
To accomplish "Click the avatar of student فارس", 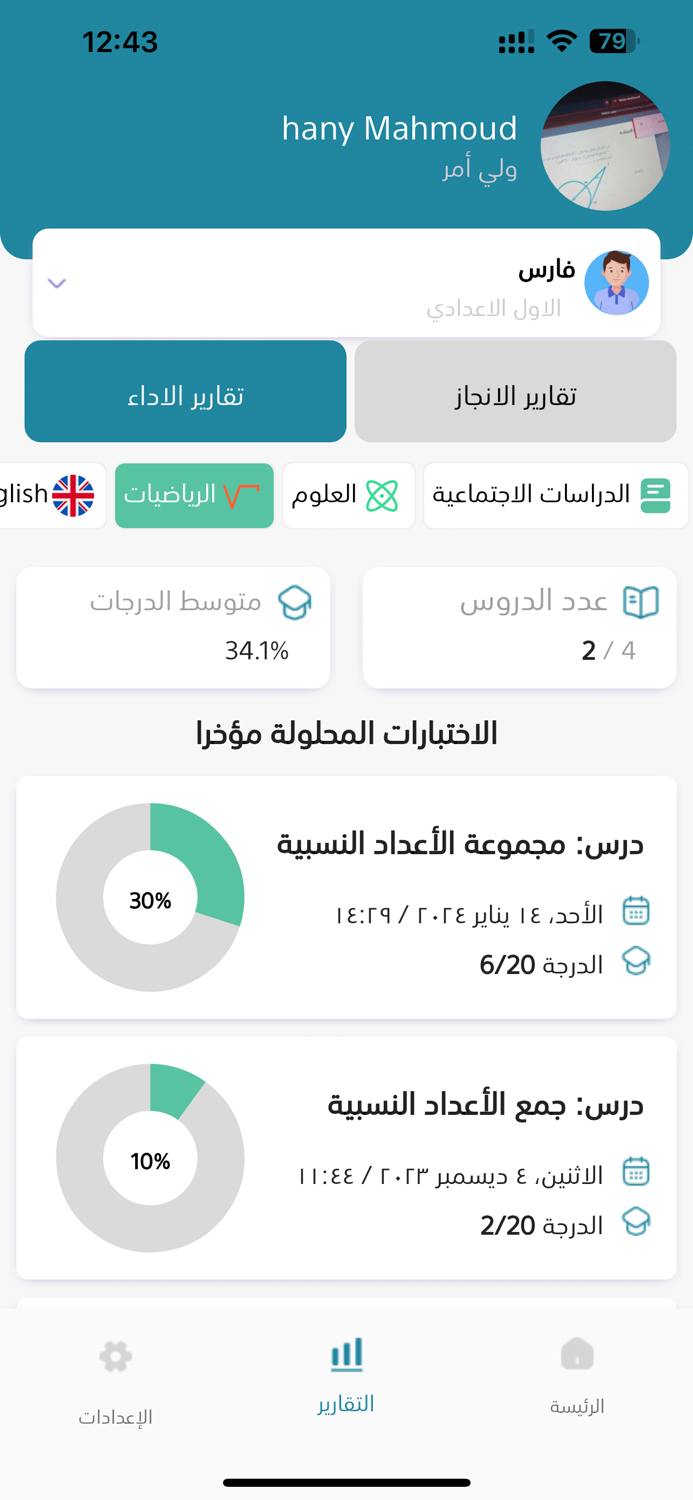I will click(x=617, y=283).
